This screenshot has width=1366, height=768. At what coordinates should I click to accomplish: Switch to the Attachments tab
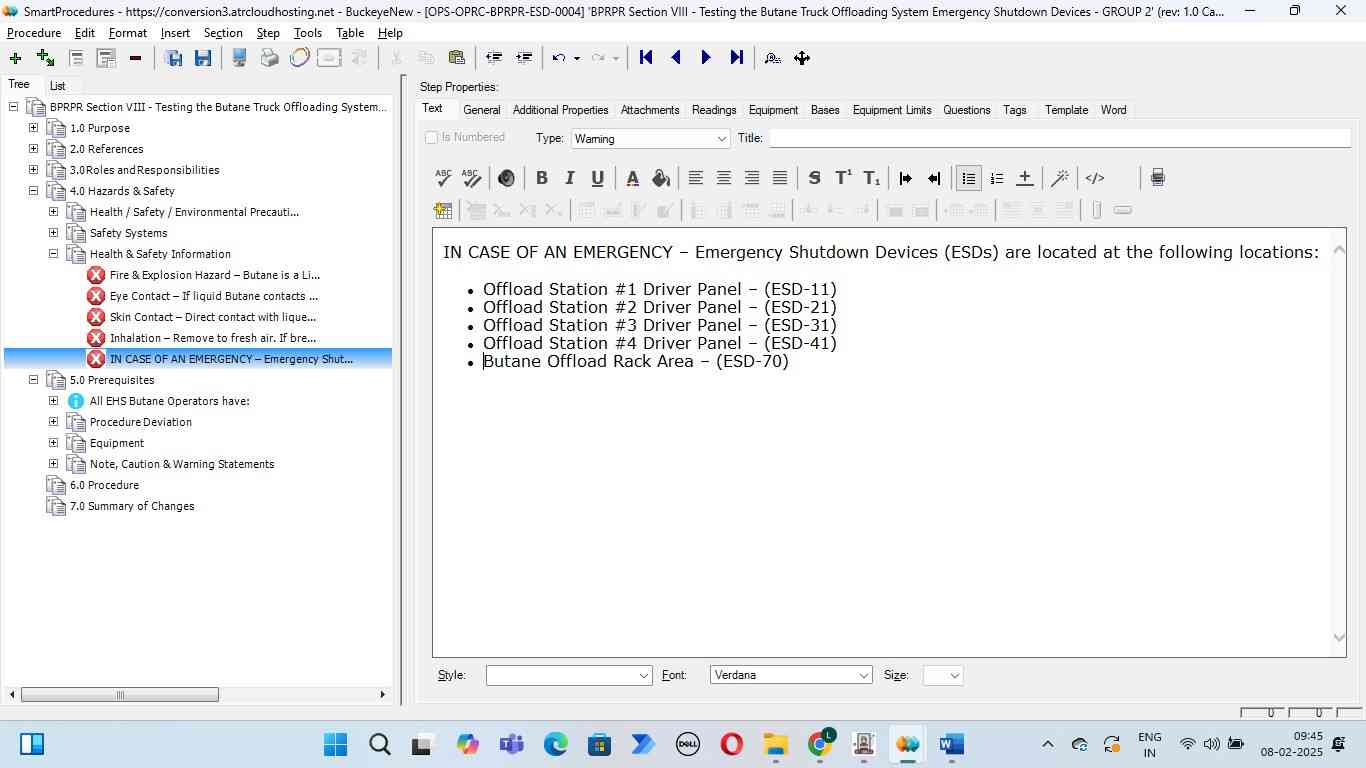650,110
